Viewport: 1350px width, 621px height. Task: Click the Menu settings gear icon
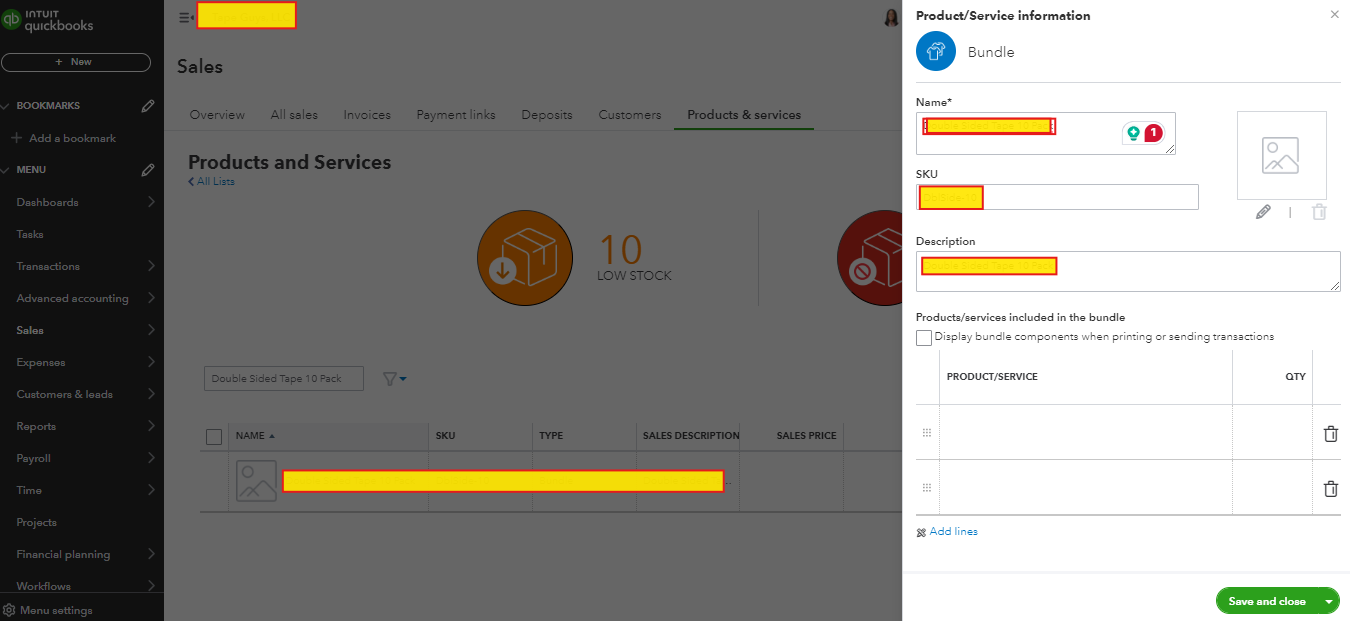10,610
